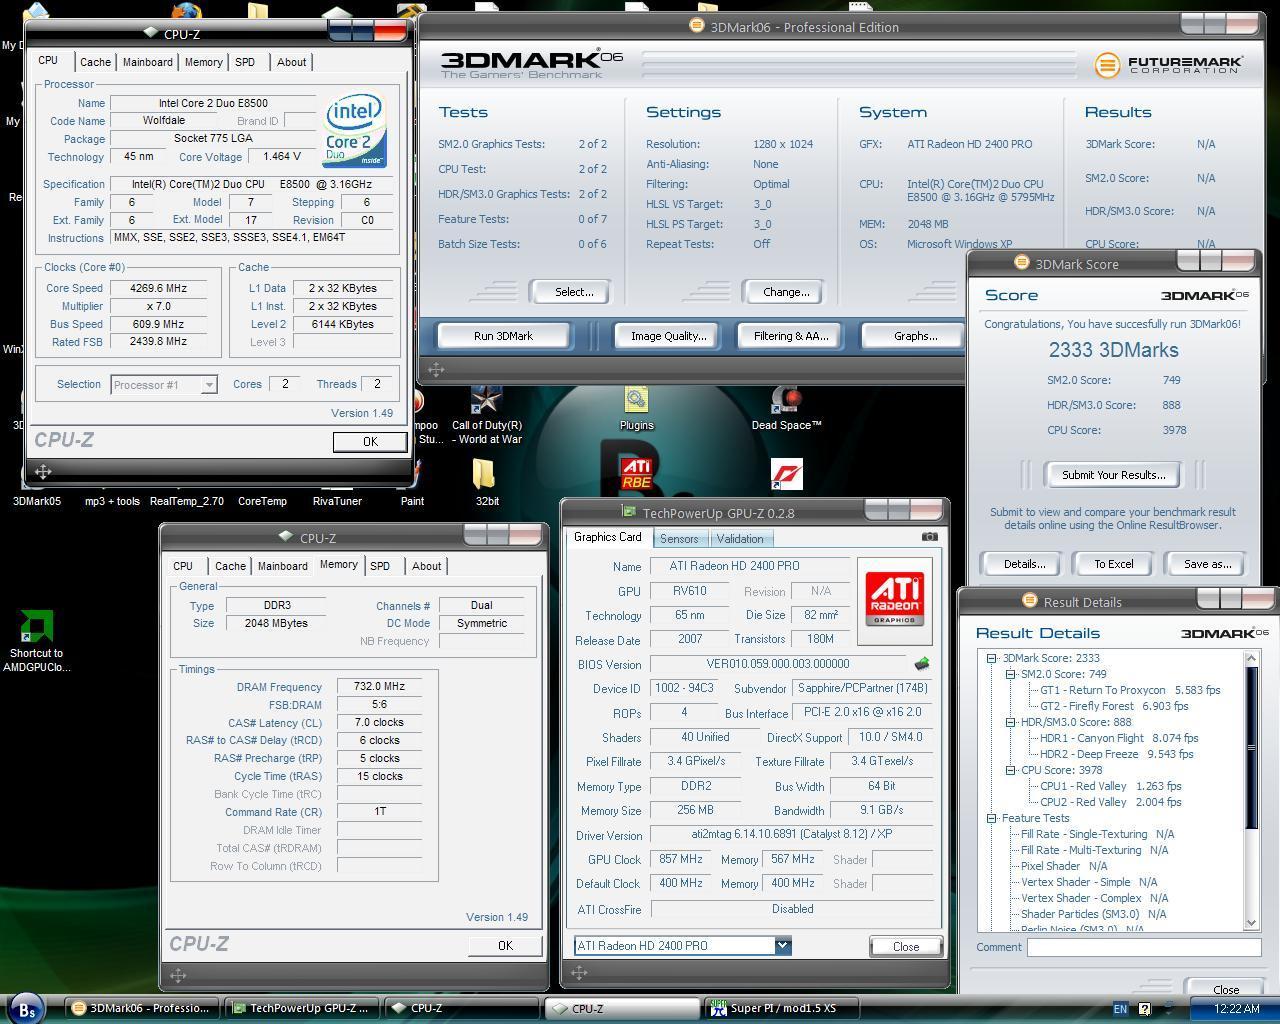Select the Pixel Shader N/A row
Viewport: 1280px width, 1024px height.
tap(1064, 866)
